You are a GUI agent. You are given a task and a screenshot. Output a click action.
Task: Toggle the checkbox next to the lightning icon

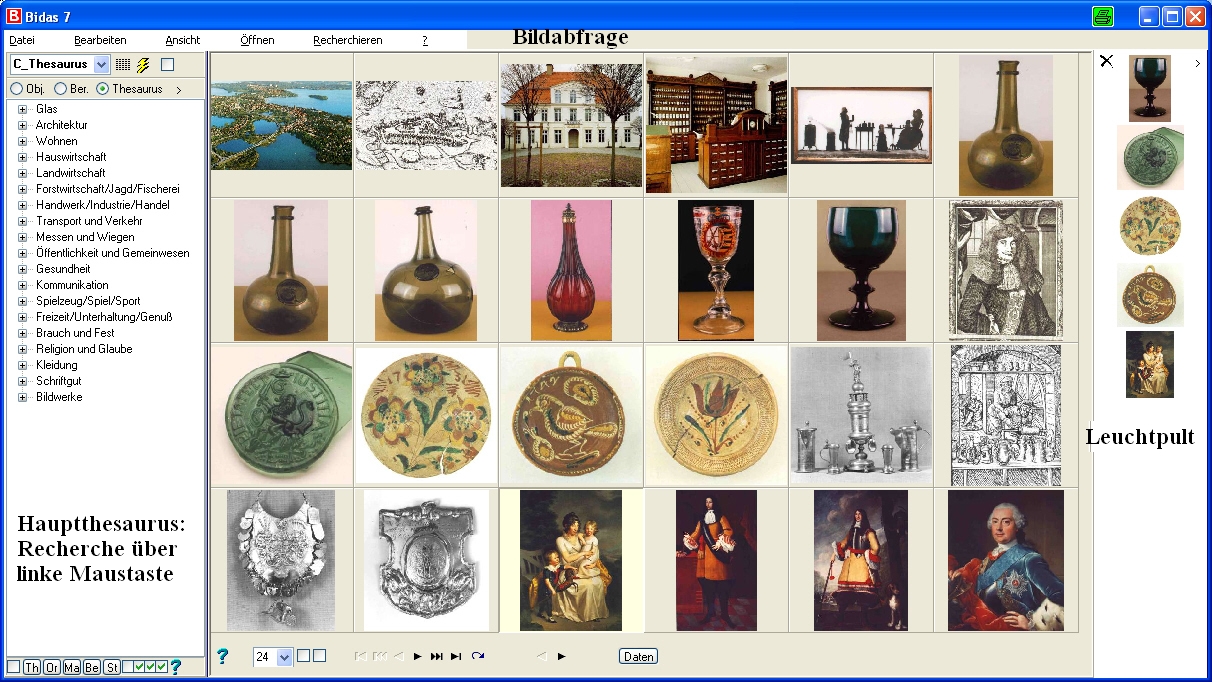click(x=168, y=65)
